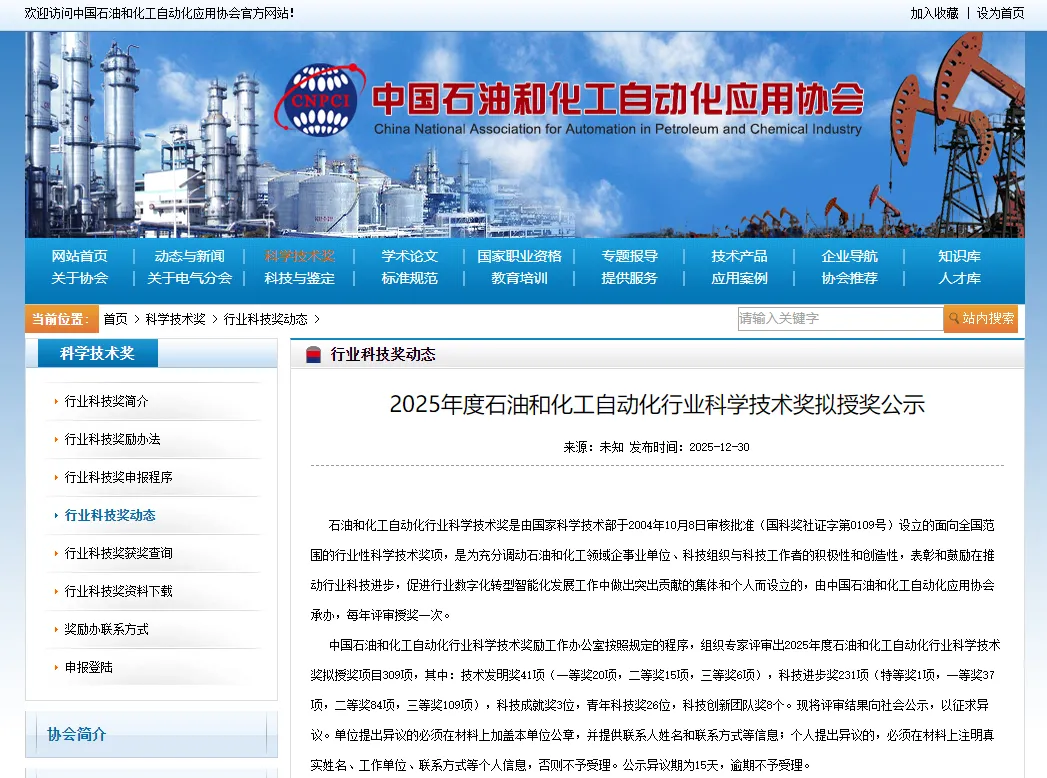The width and height of the screenshot is (1047, 778).
Task: Click the CNPCI globe logo
Action: [320, 100]
